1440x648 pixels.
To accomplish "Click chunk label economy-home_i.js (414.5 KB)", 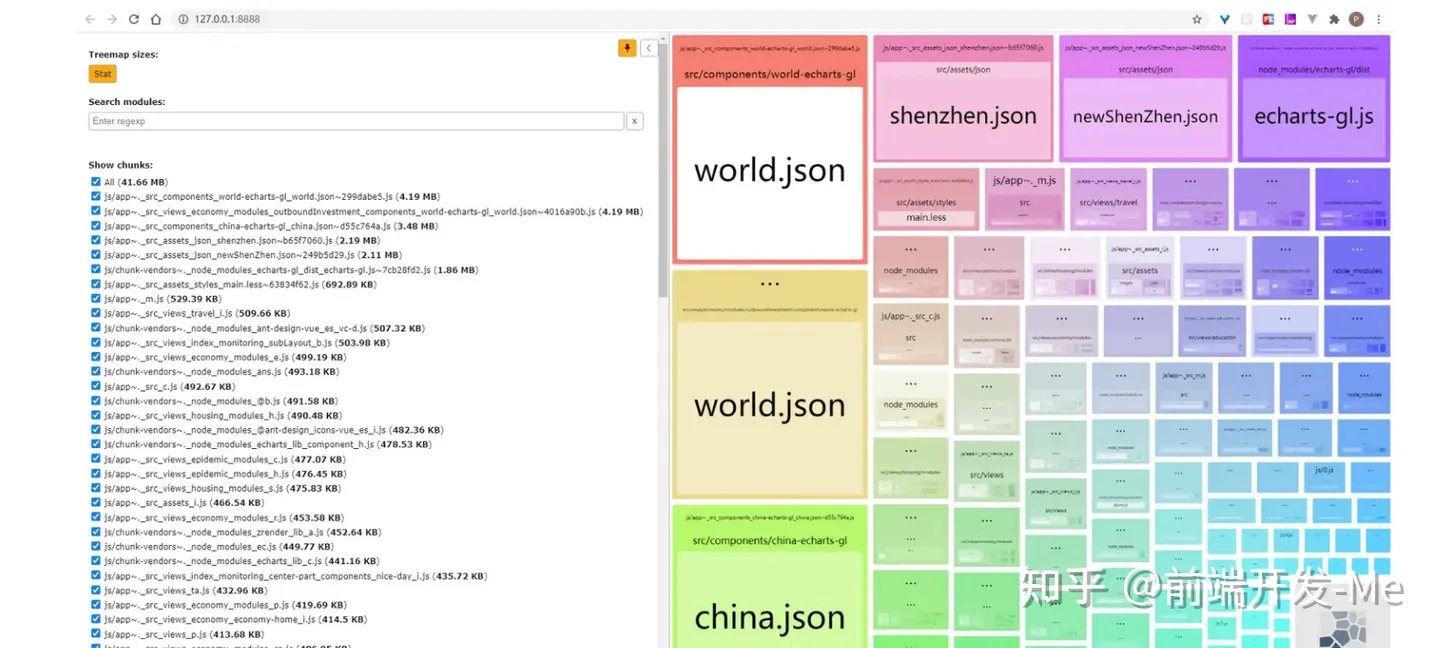I will [x=235, y=619].
